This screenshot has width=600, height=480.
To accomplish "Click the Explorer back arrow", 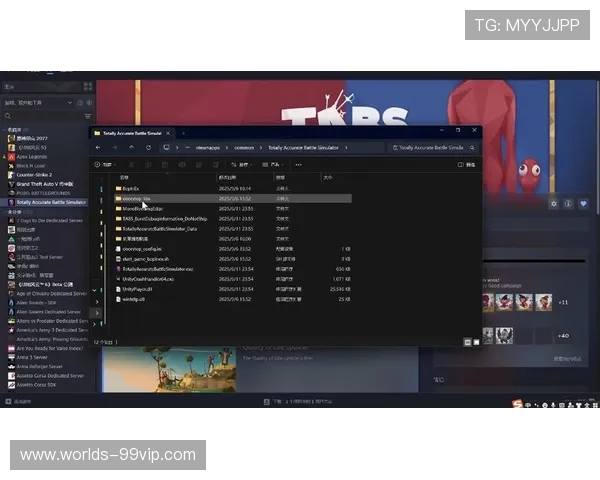I will (x=98, y=148).
